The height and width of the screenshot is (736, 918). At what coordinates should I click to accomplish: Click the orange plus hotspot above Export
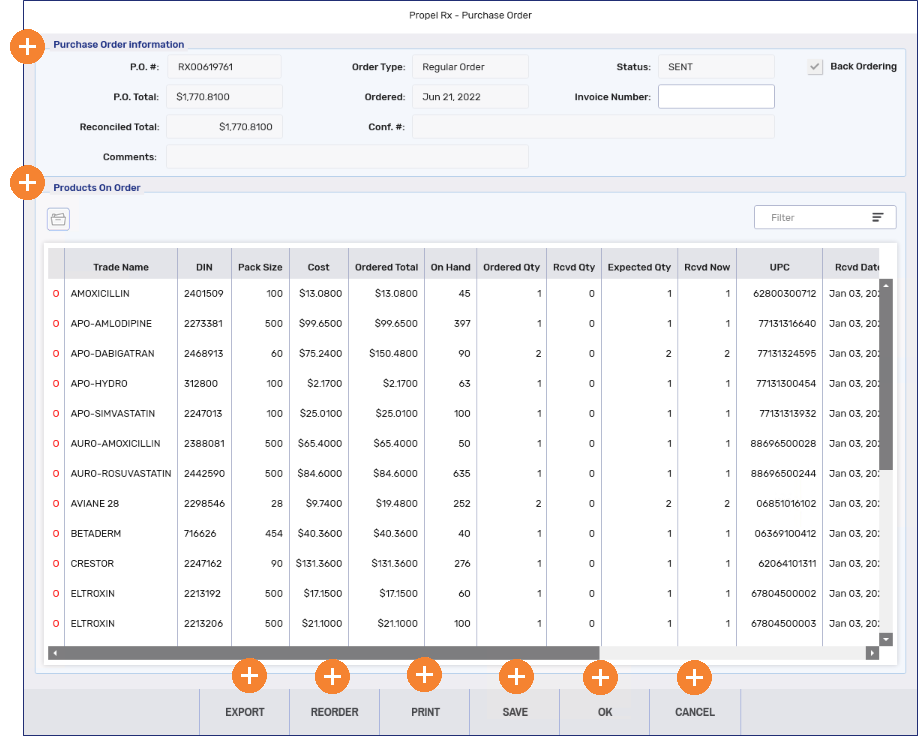pyautogui.click(x=249, y=676)
